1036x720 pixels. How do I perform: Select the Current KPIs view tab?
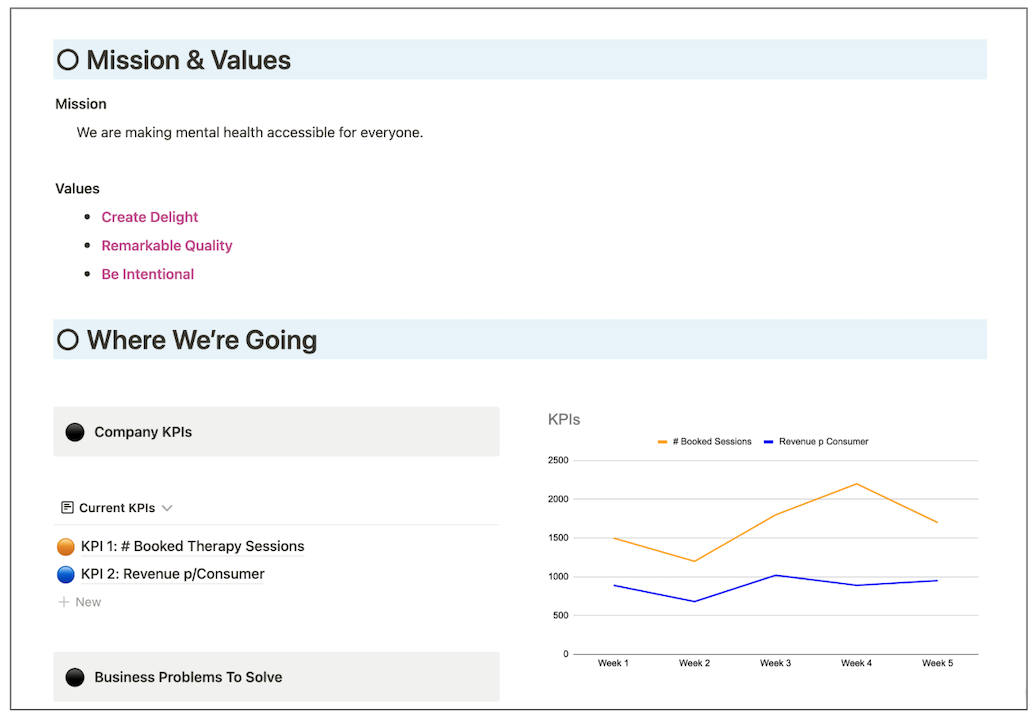117,508
